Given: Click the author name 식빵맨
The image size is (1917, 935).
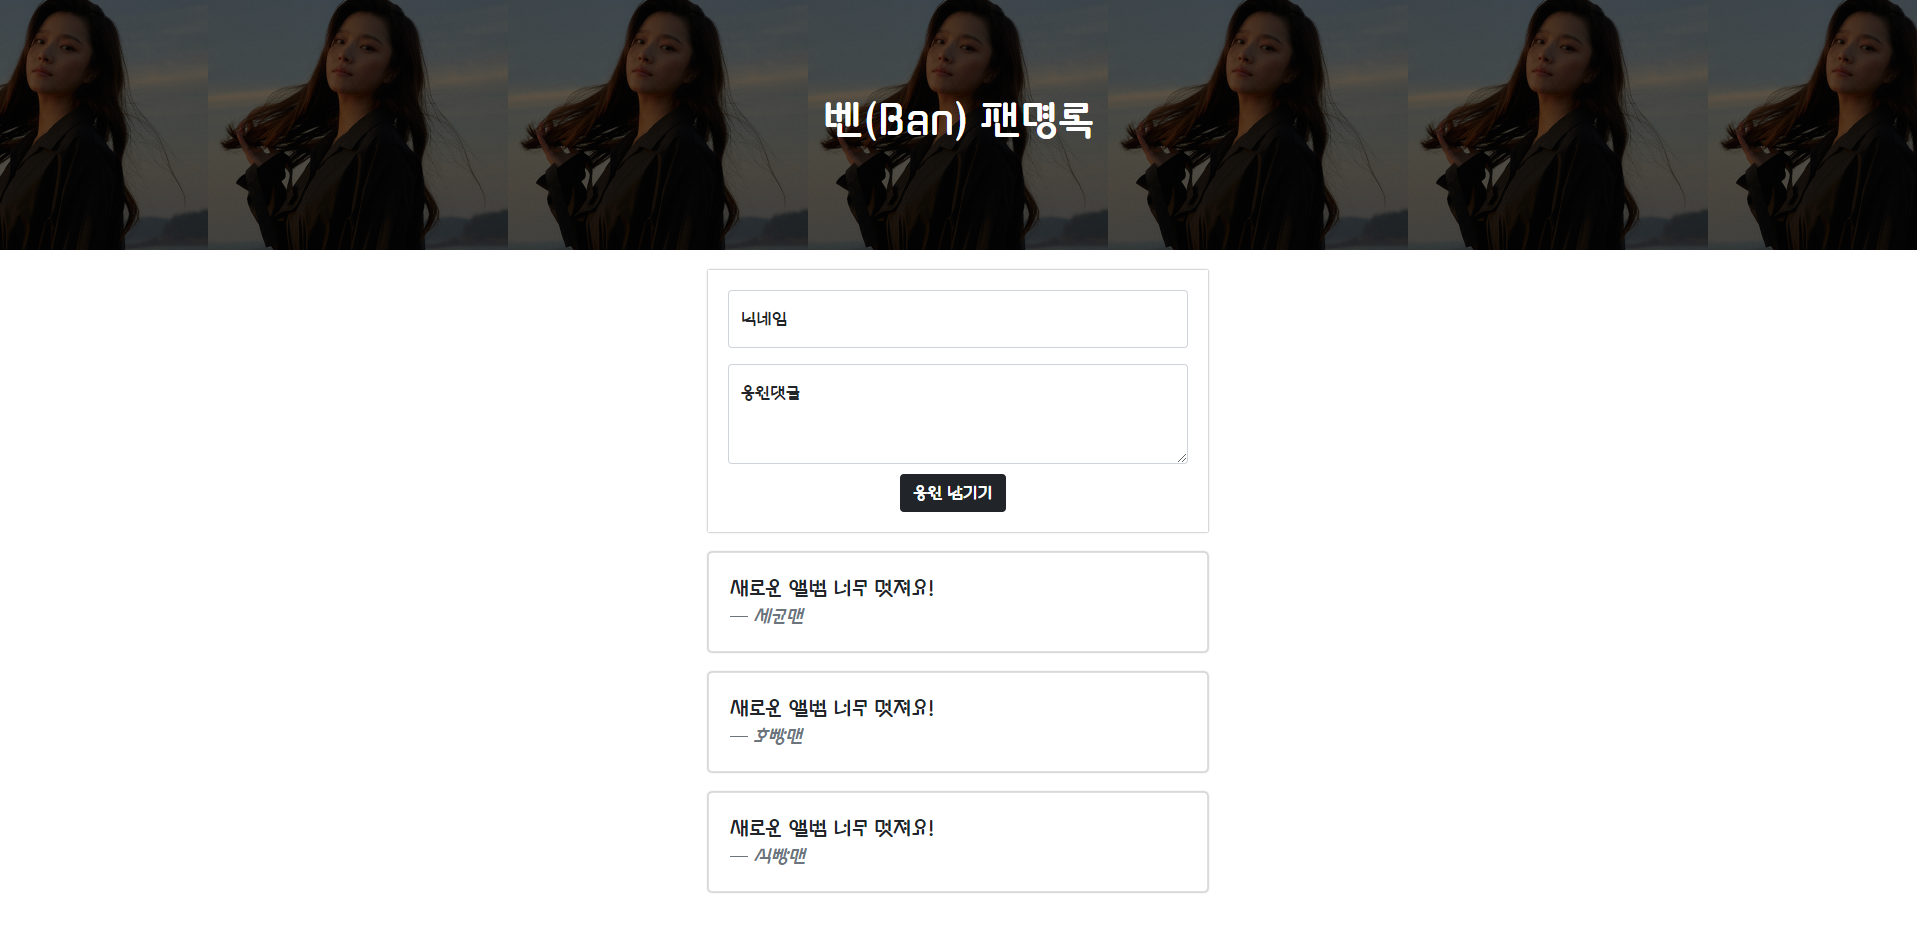Looking at the screenshot, I should (780, 856).
